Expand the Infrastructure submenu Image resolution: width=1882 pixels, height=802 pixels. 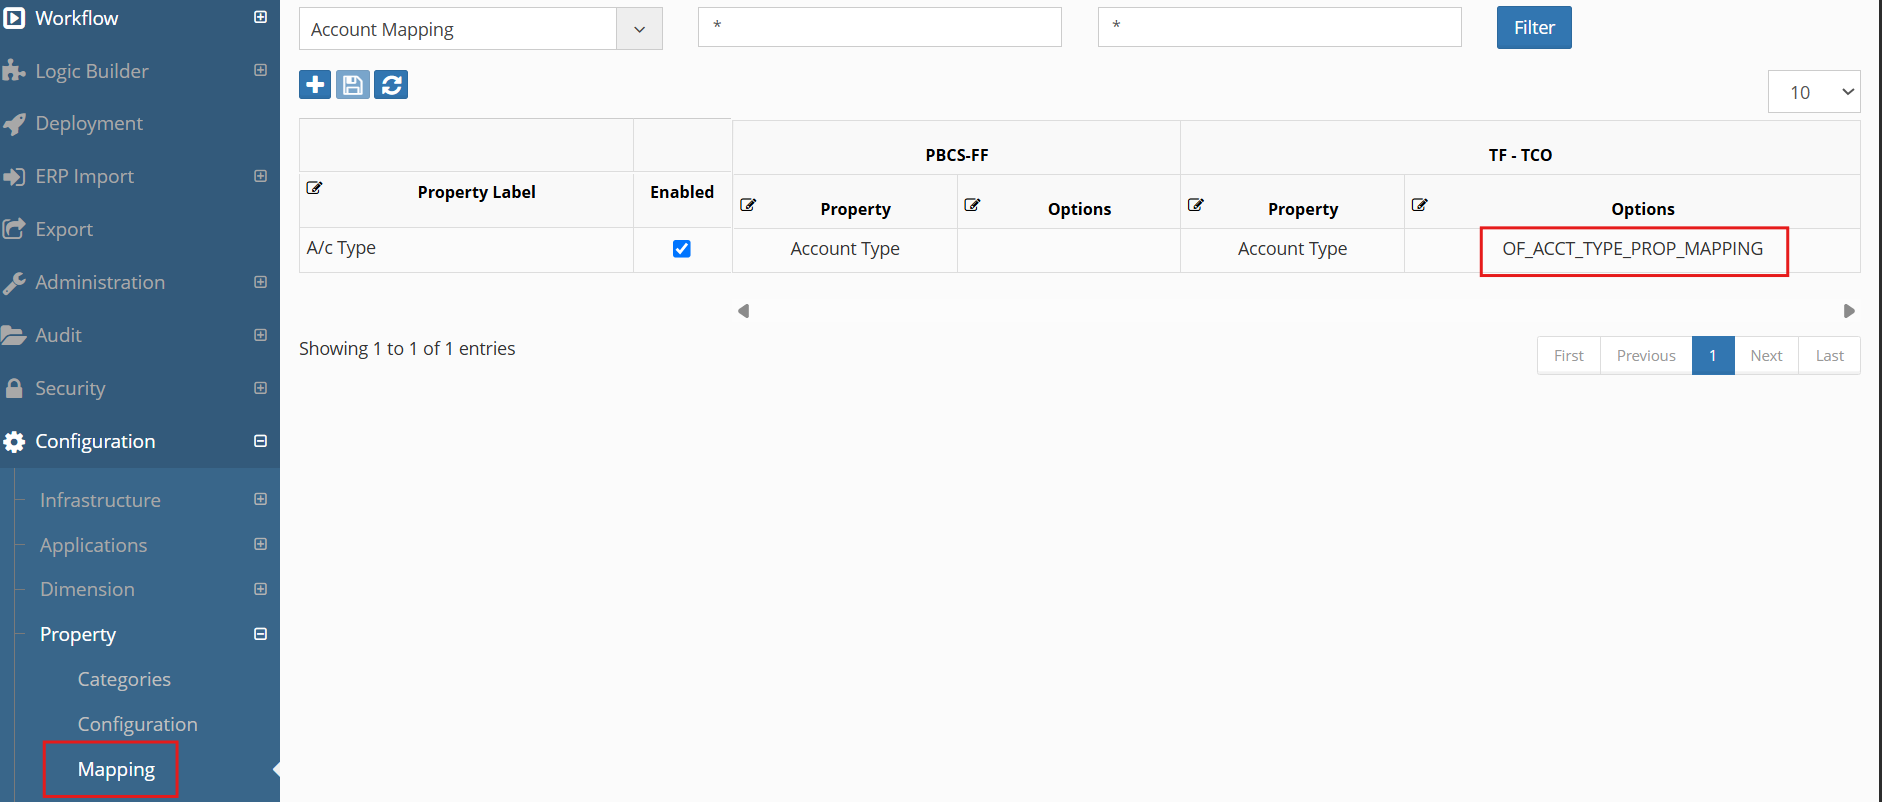(260, 499)
